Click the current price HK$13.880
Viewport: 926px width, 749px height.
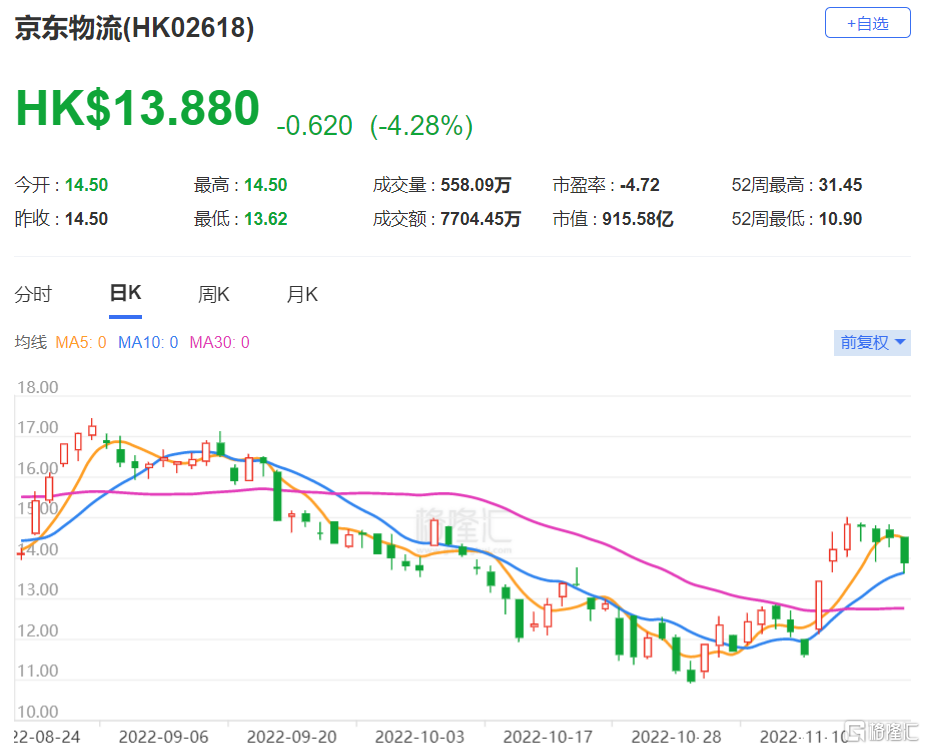(137, 109)
